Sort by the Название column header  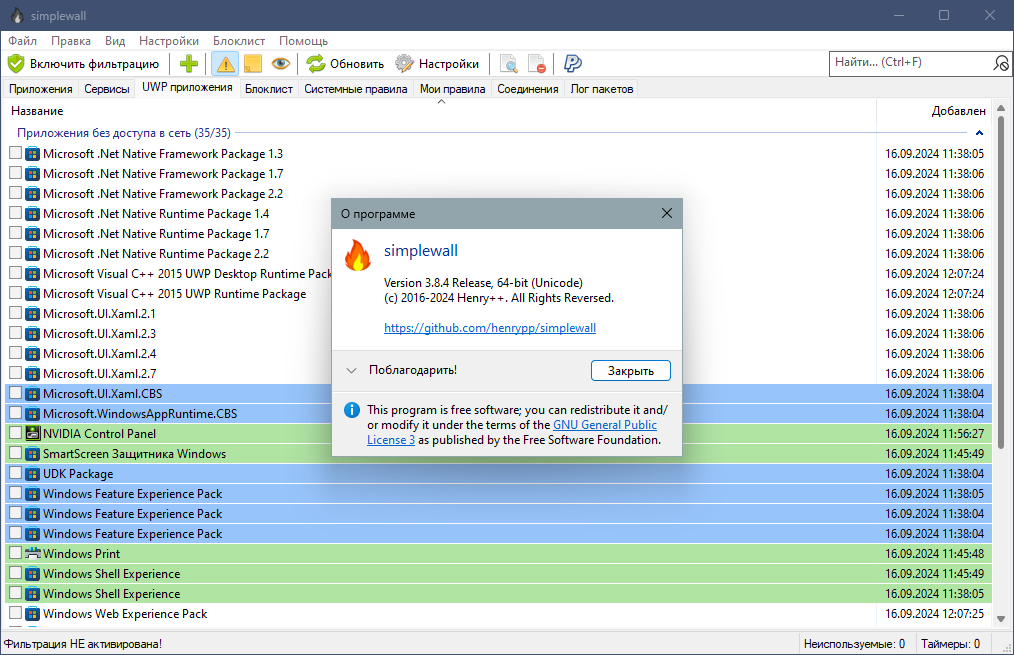(440, 111)
